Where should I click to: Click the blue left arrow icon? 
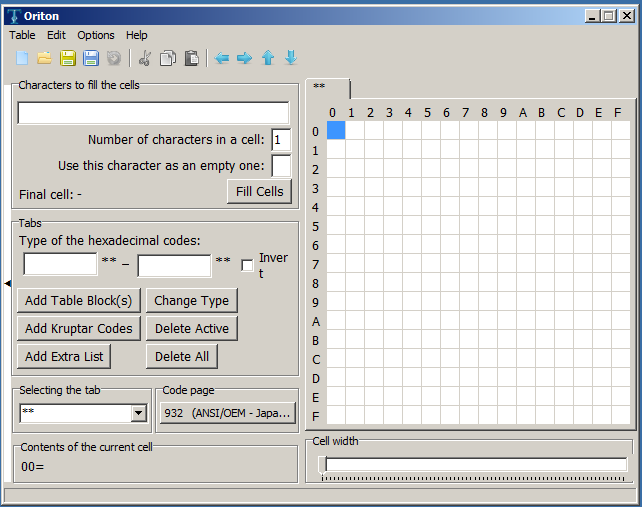(222, 58)
